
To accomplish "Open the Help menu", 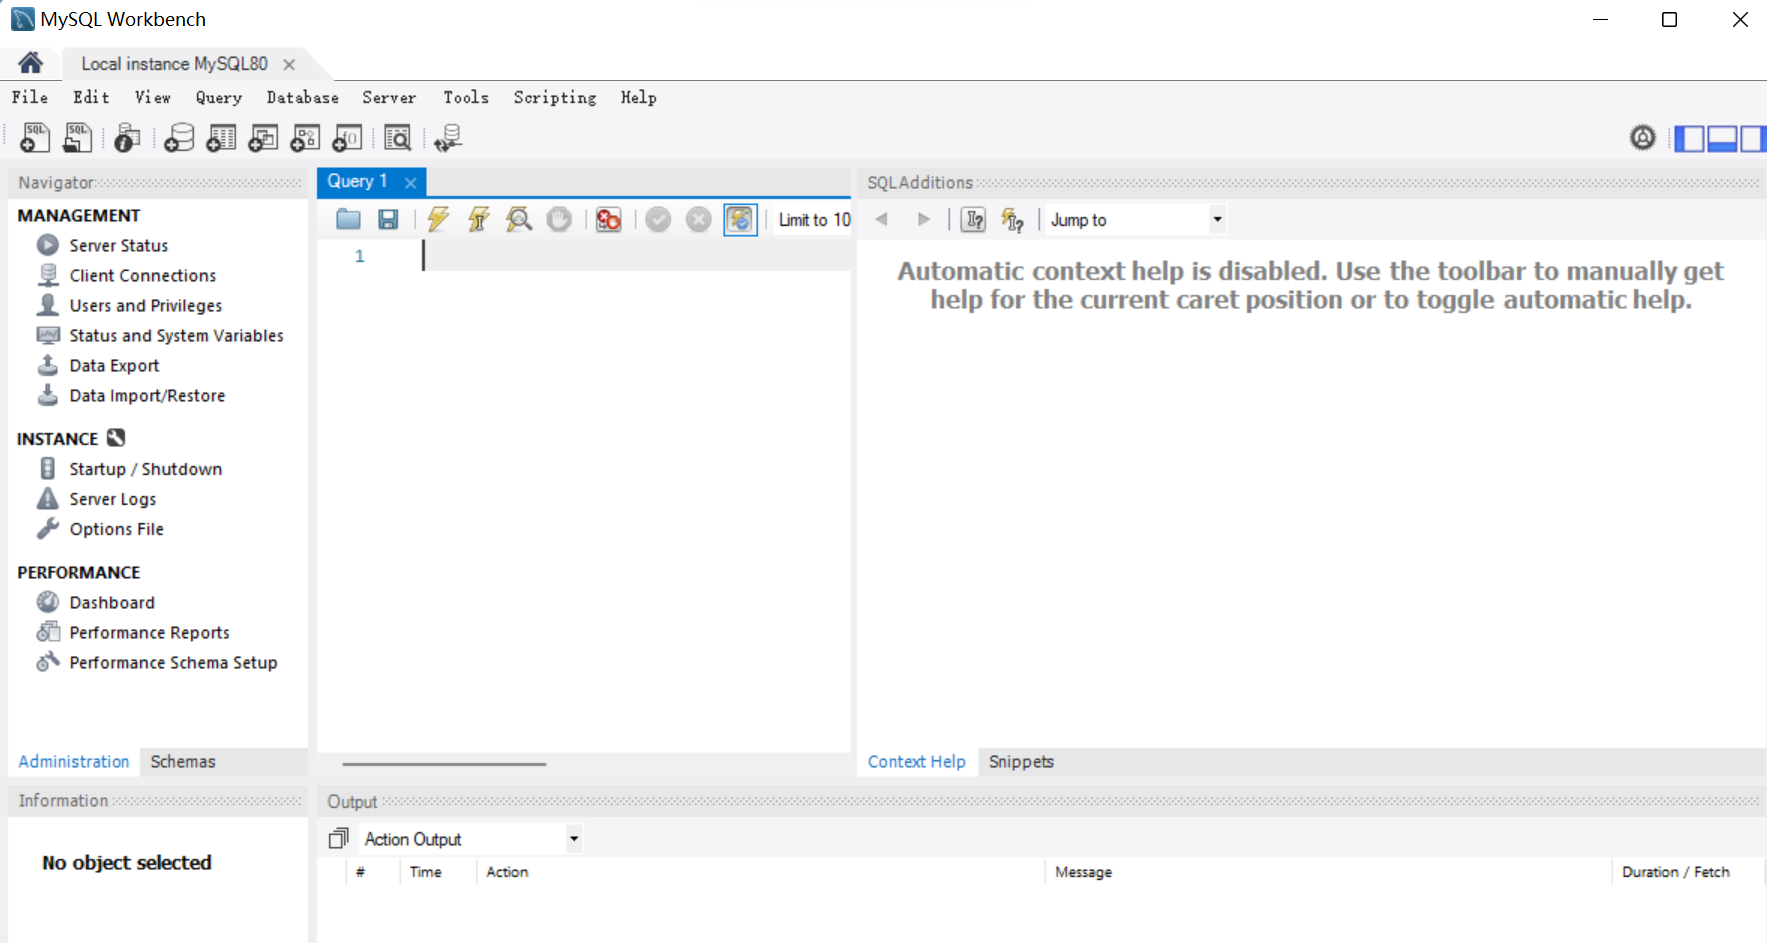I will 638,97.
